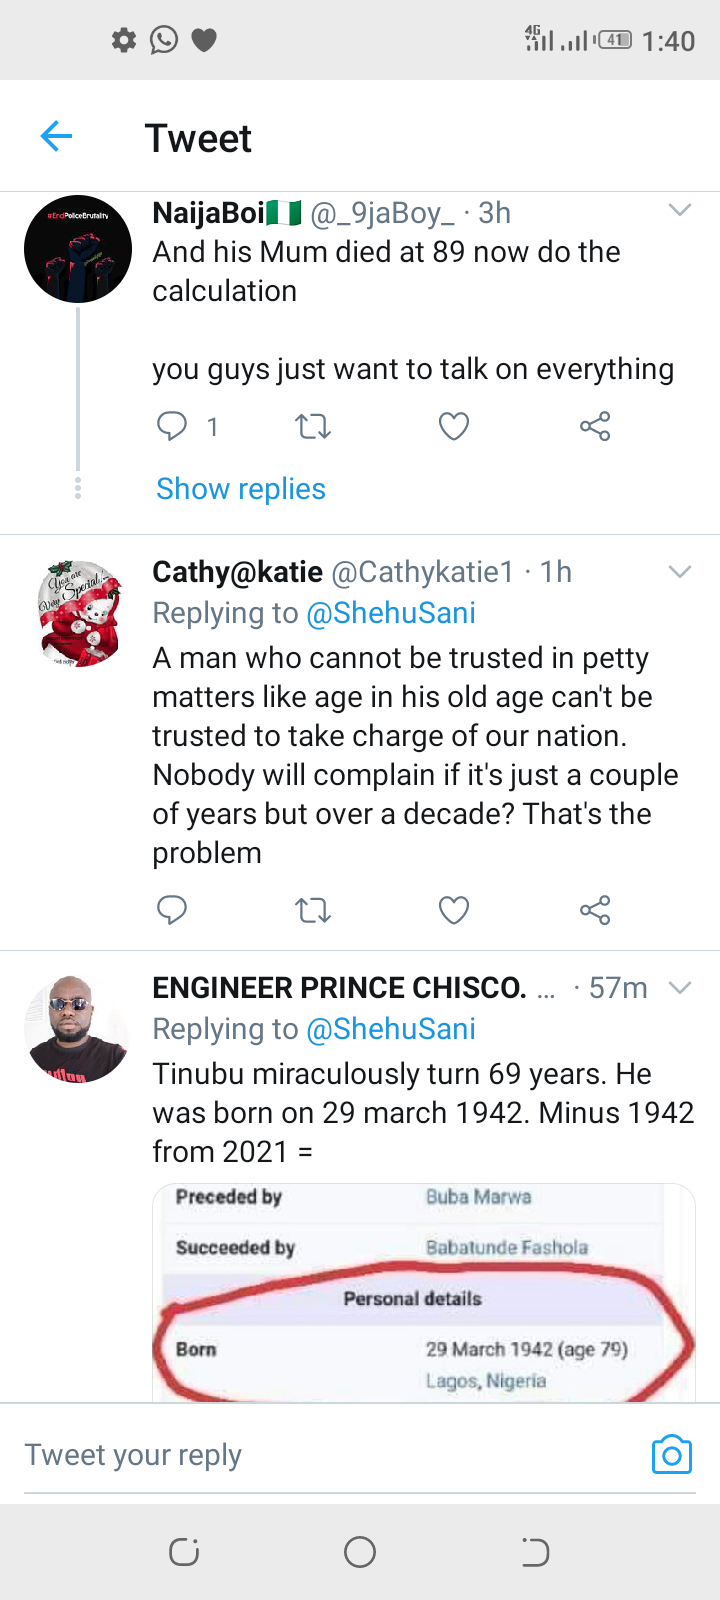Retweet Cathy@katie's tweet

click(x=313, y=910)
